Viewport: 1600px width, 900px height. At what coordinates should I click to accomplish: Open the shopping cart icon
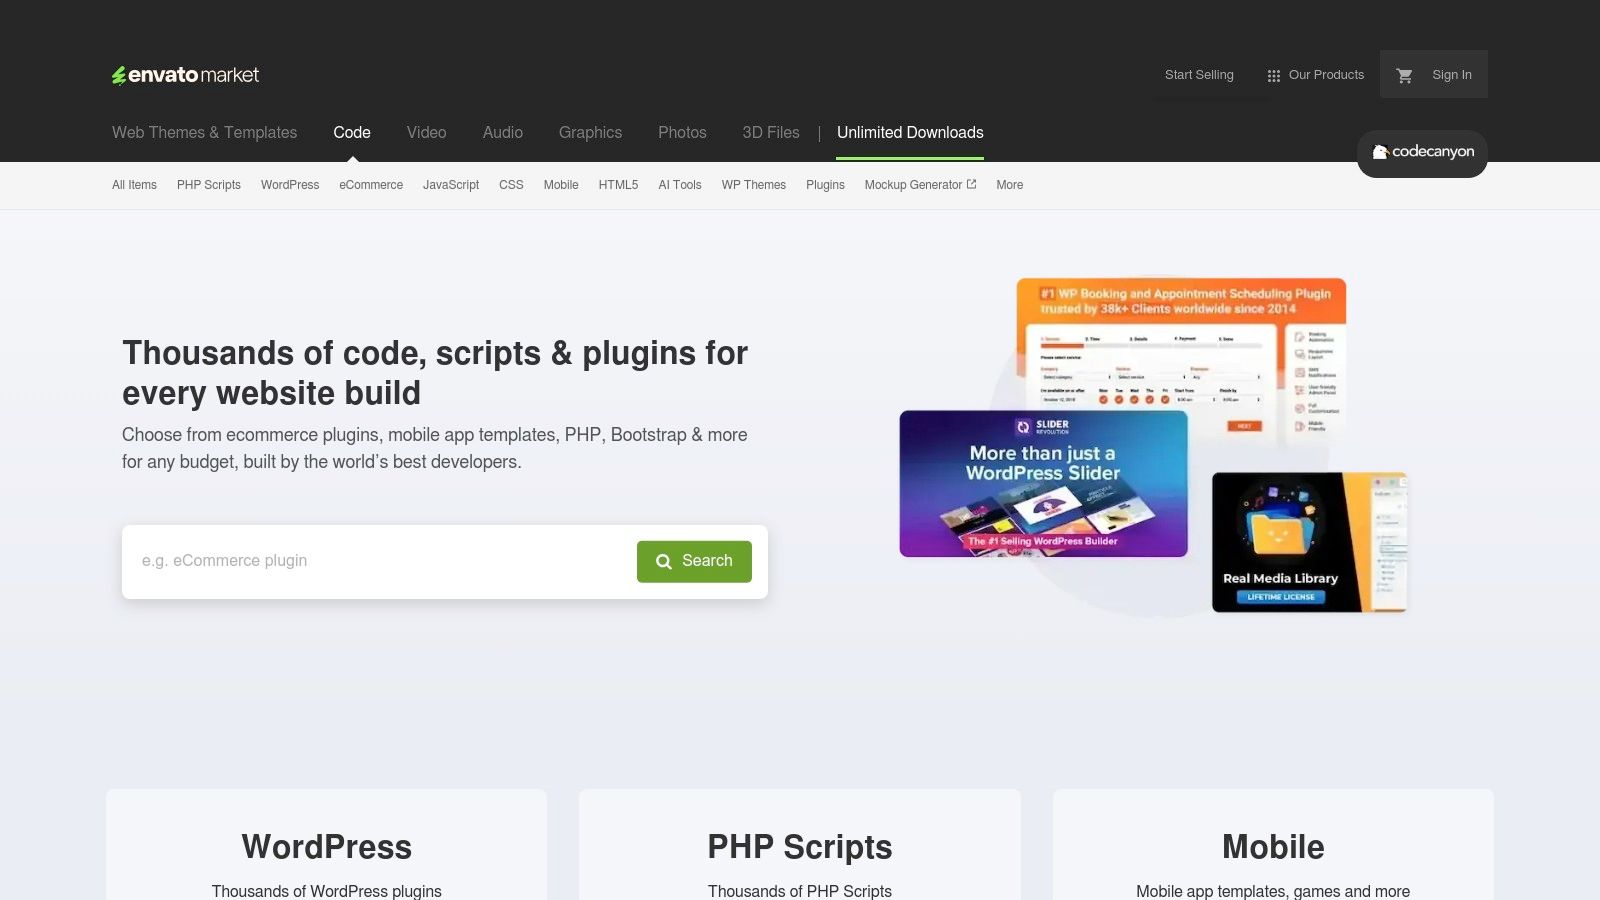coord(1404,74)
